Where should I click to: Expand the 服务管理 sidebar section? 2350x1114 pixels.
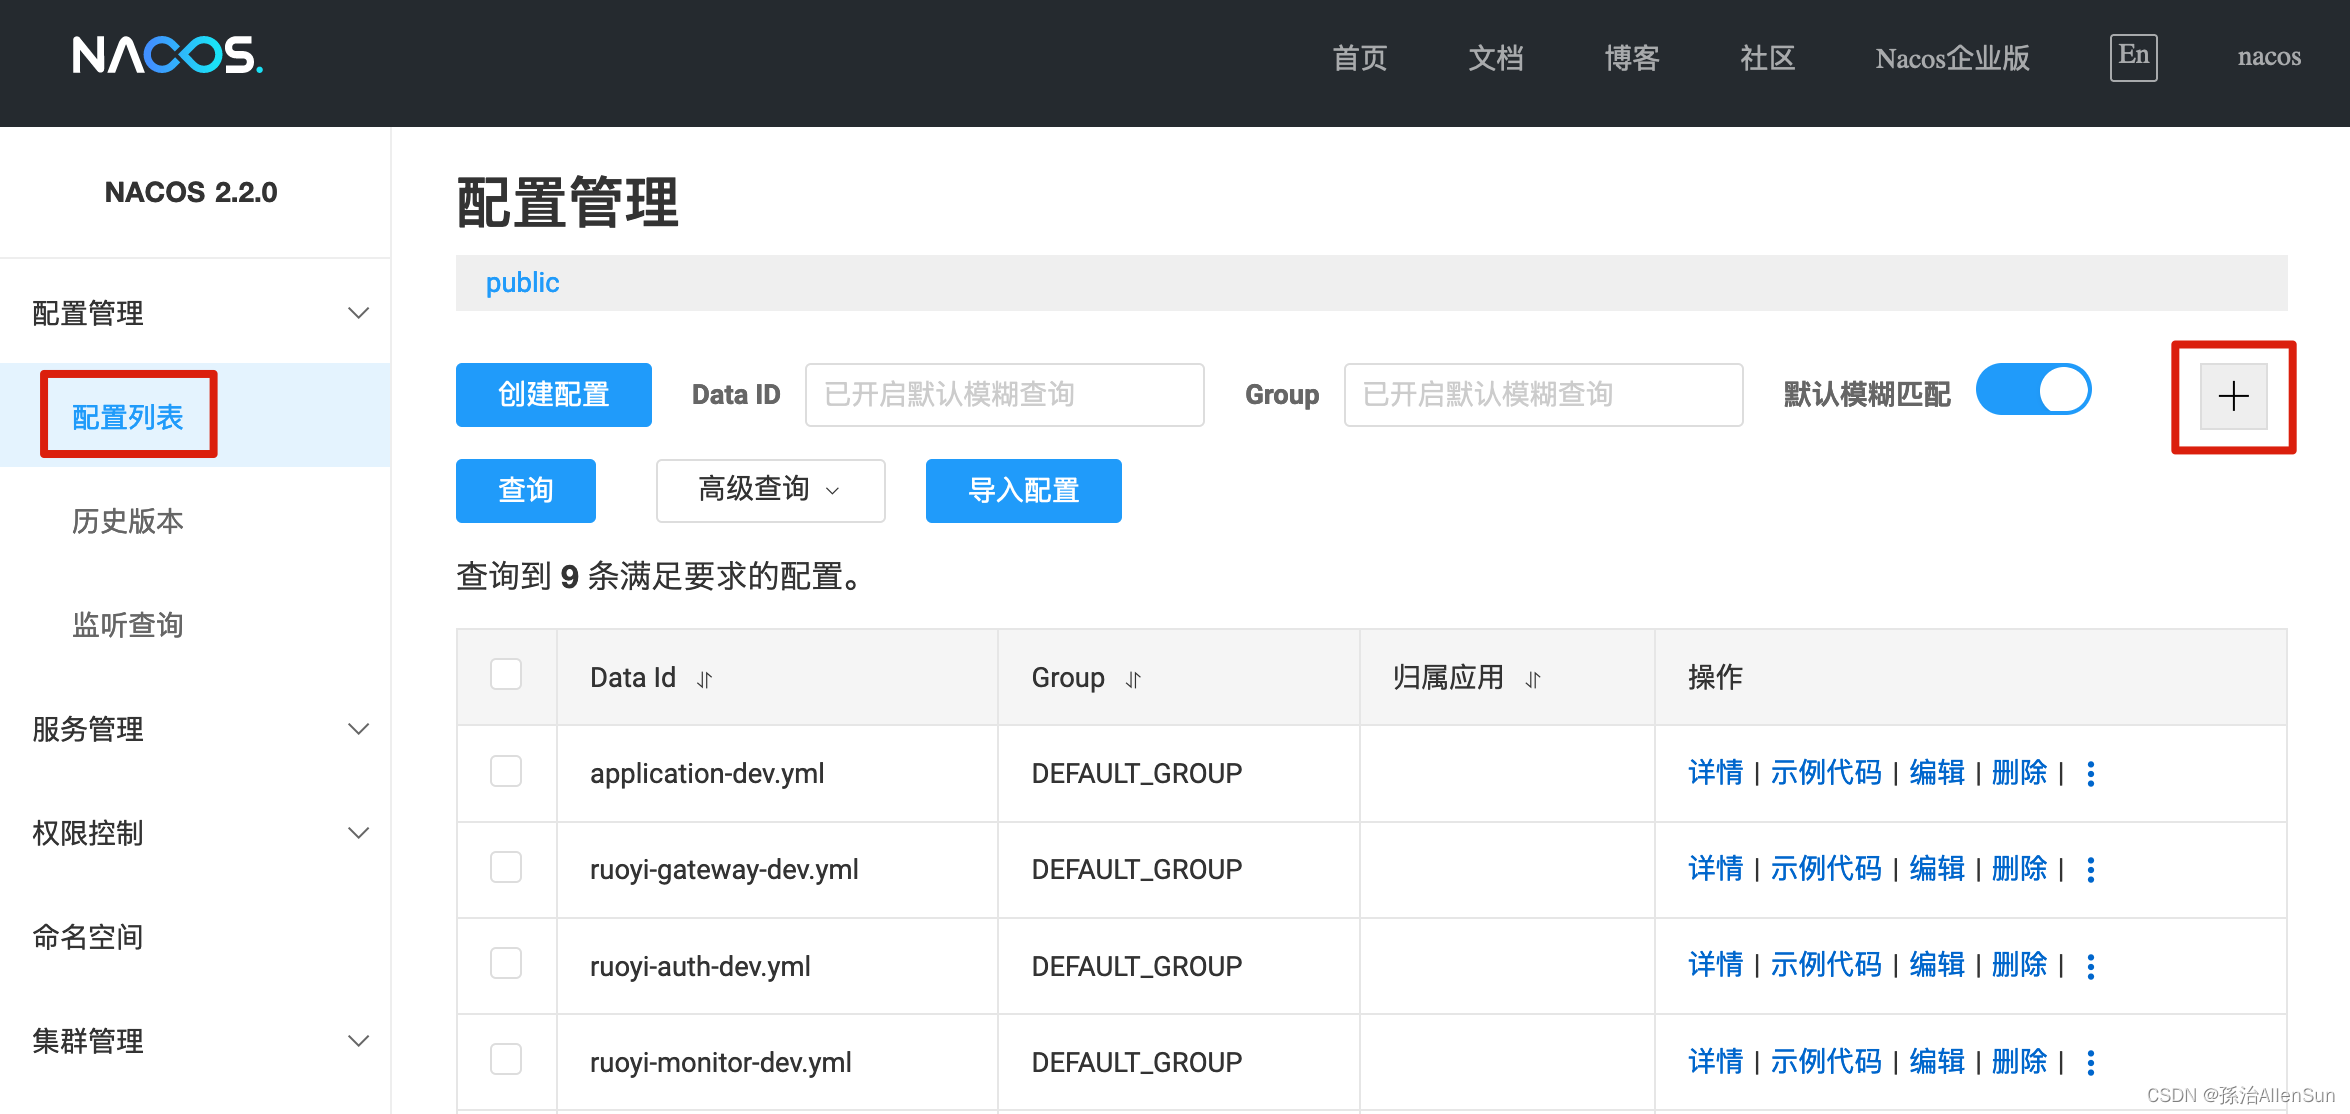[x=195, y=729]
